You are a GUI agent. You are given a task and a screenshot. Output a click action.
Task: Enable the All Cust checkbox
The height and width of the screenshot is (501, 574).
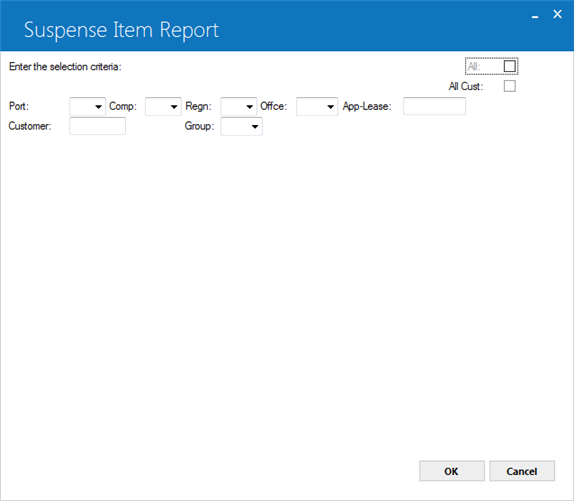click(510, 86)
